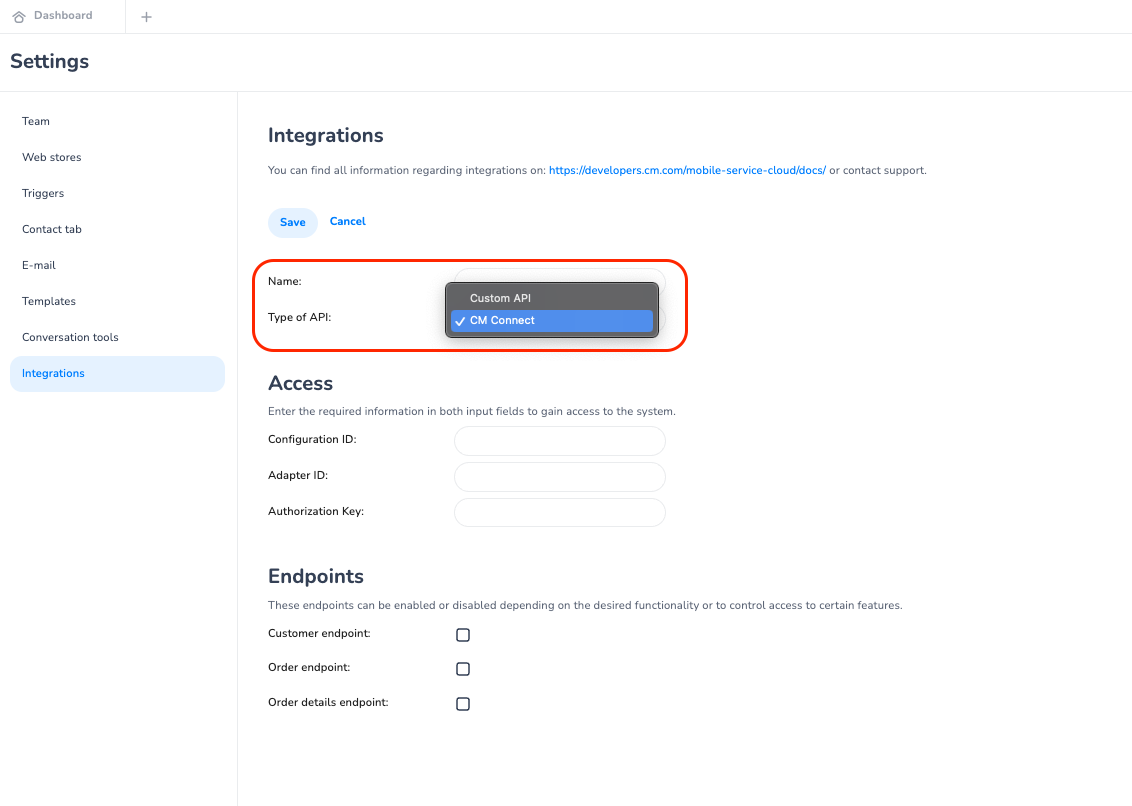Go to Web stores settings
The height and width of the screenshot is (806, 1132).
[52, 157]
